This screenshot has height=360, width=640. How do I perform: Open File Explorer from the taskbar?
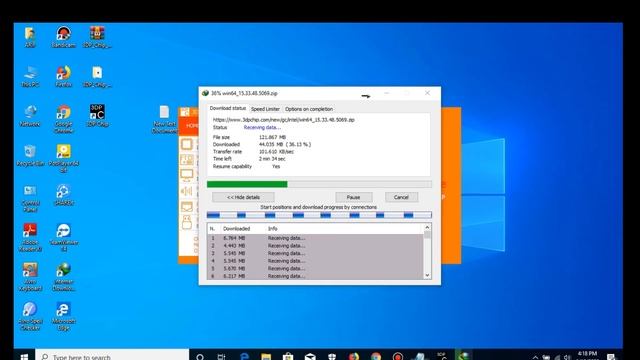266,356
